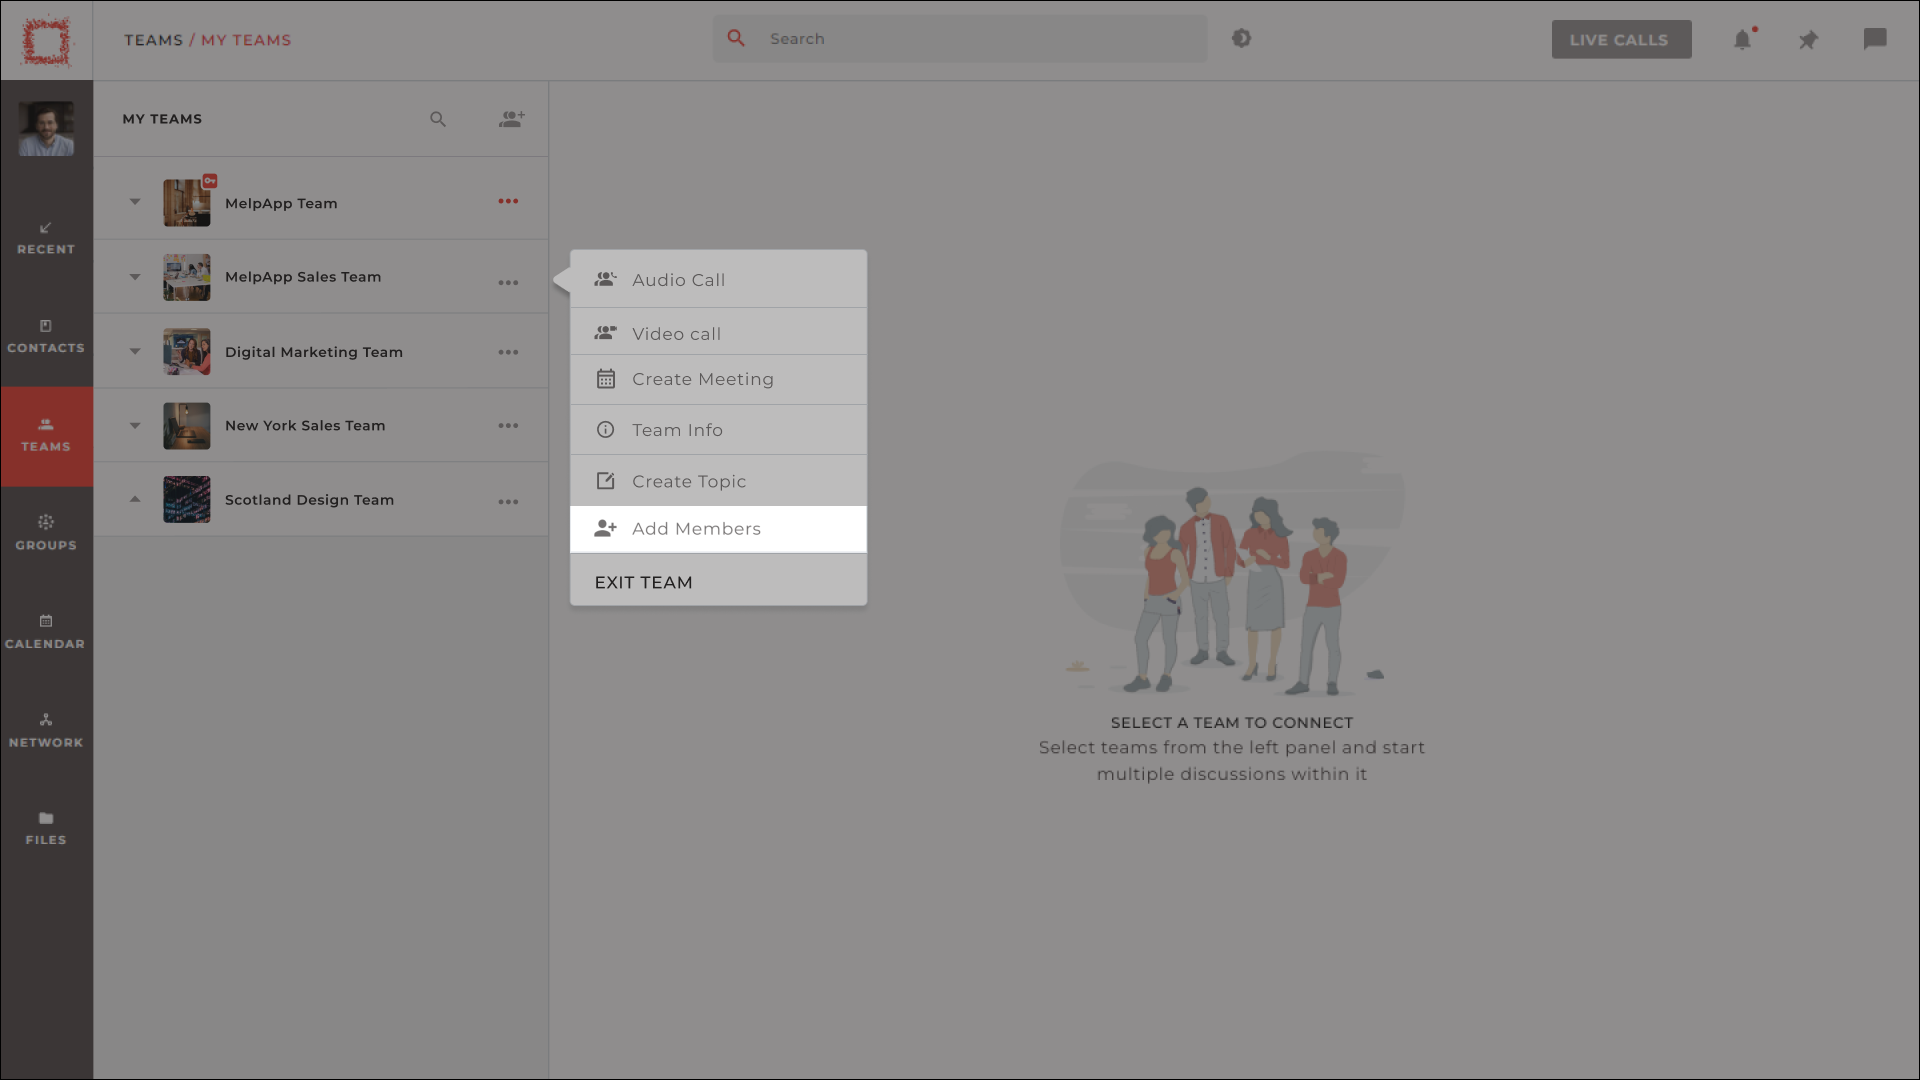Click Create Meeting menu option
This screenshot has width=1920, height=1080.
click(717, 378)
